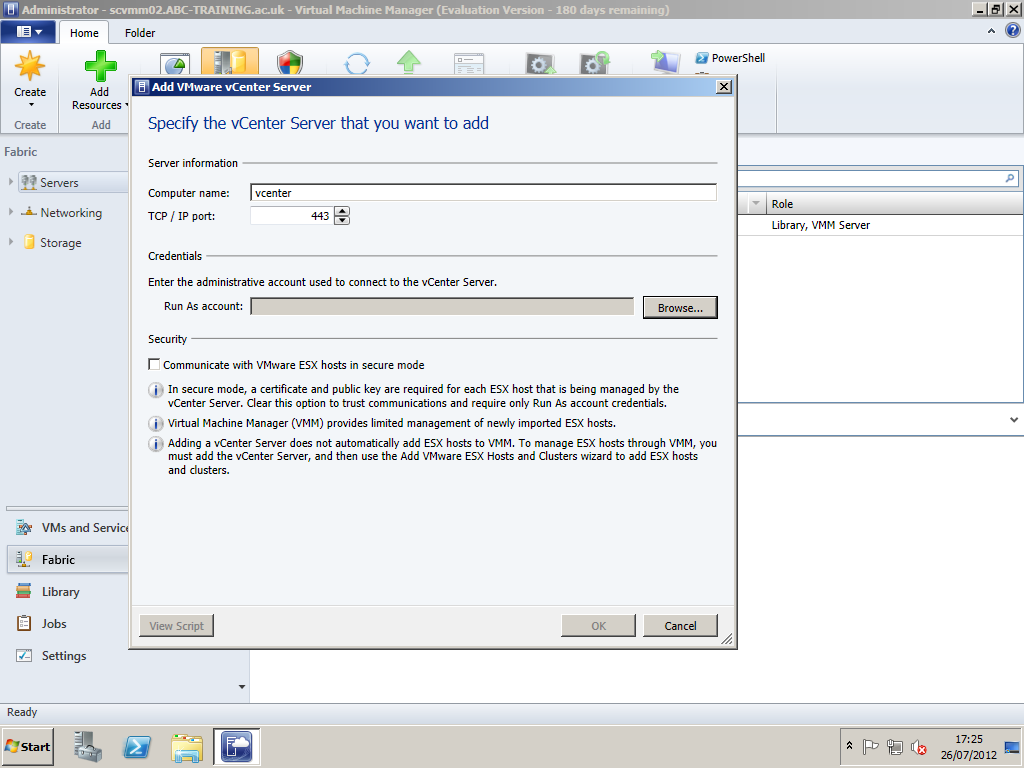The image size is (1024, 768).
Task: Select the Storage node icon
Action: pos(29,242)
